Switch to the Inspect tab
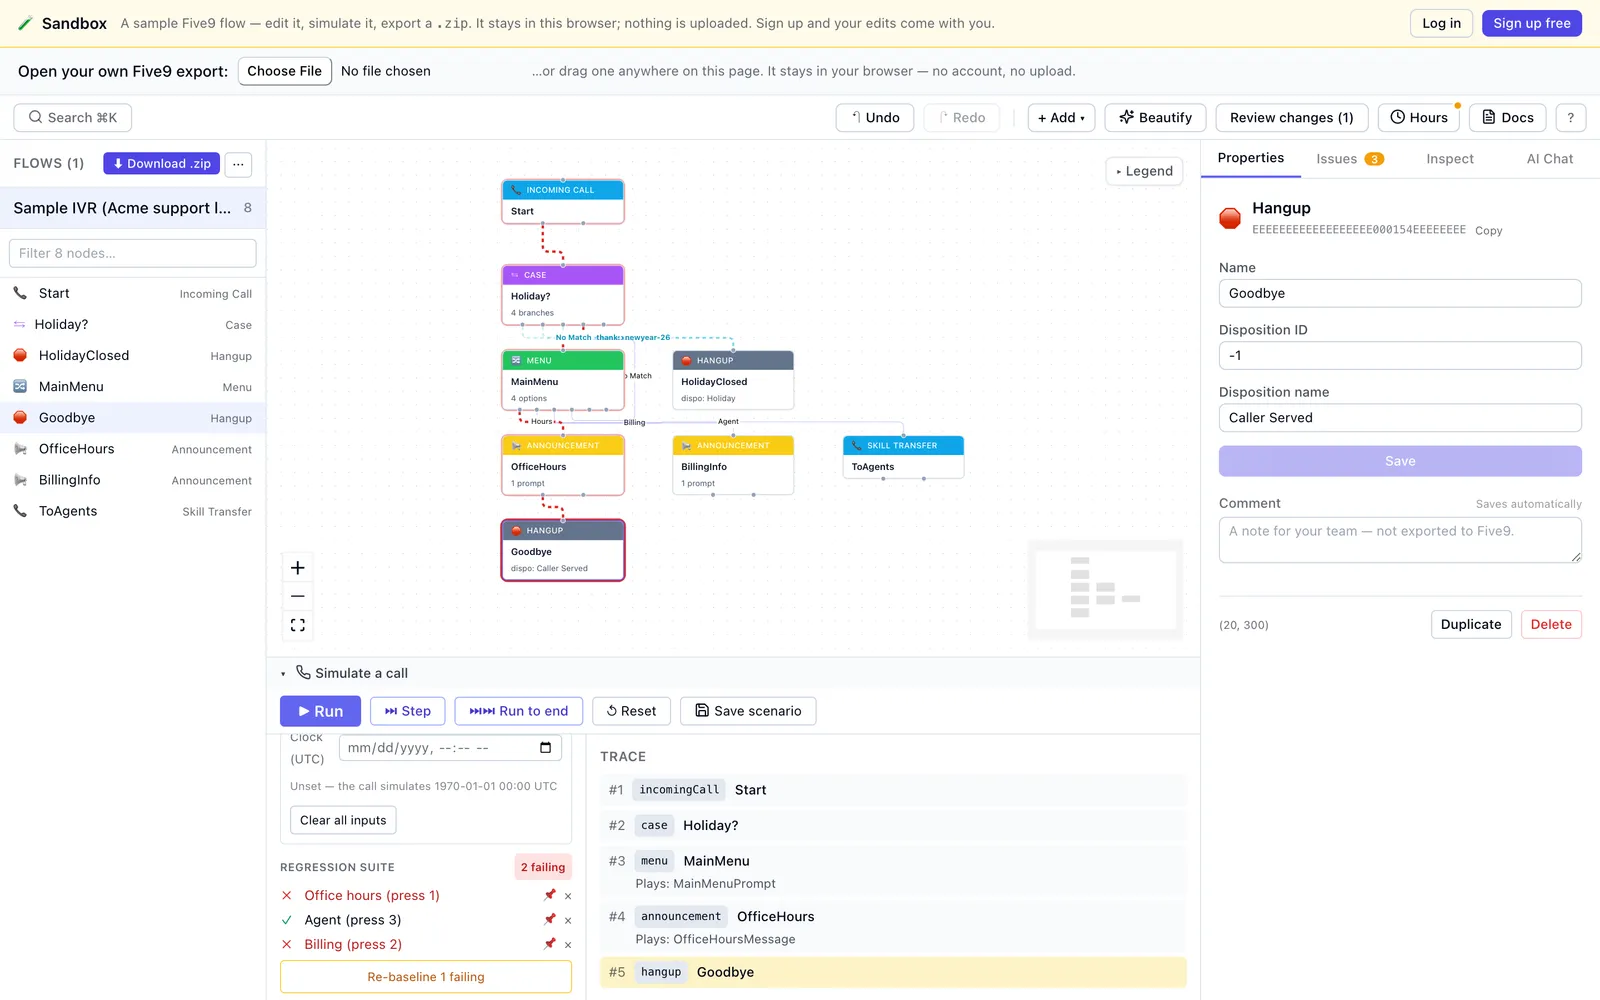Viewport: 1600px width, 1000px height. 1449,159
